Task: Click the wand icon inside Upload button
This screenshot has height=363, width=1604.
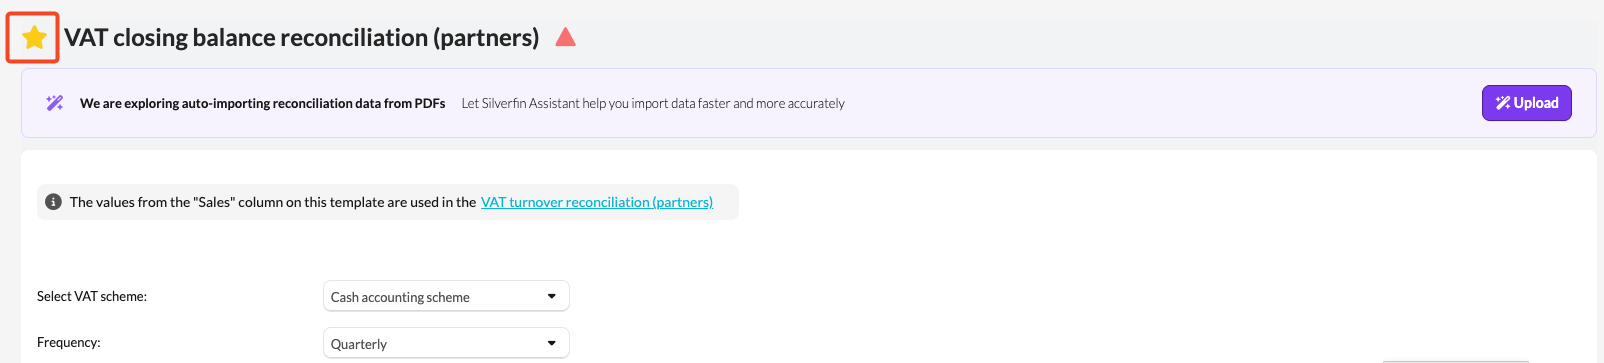Action: click(x=1502, y=103)
